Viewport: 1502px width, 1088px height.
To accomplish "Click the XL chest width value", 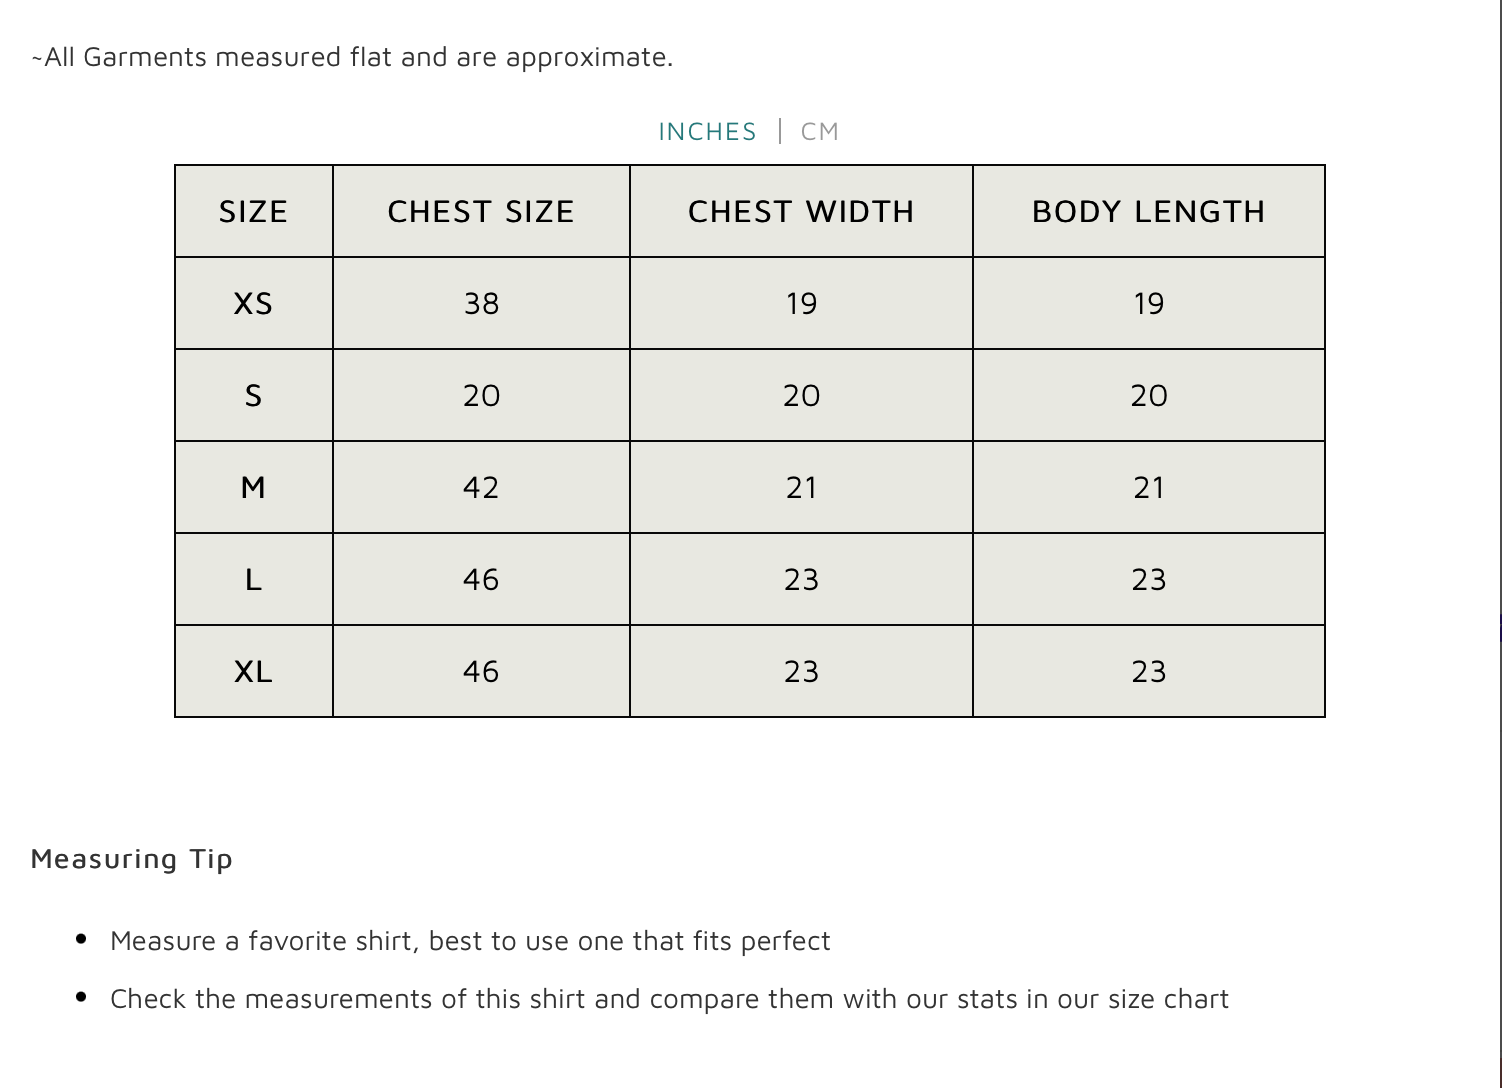I will coord(801,672).
